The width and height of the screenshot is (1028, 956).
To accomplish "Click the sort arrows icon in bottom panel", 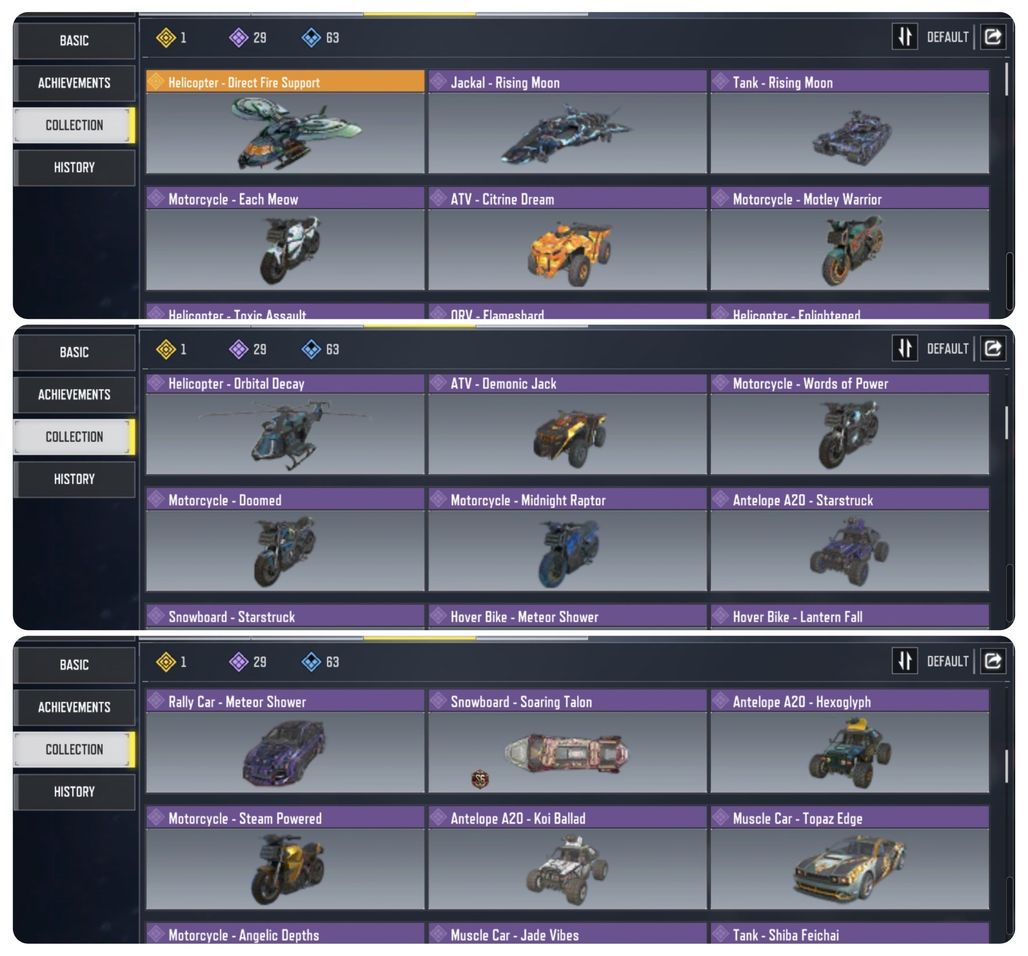I will pyautogui.click(x=905, y=661).
